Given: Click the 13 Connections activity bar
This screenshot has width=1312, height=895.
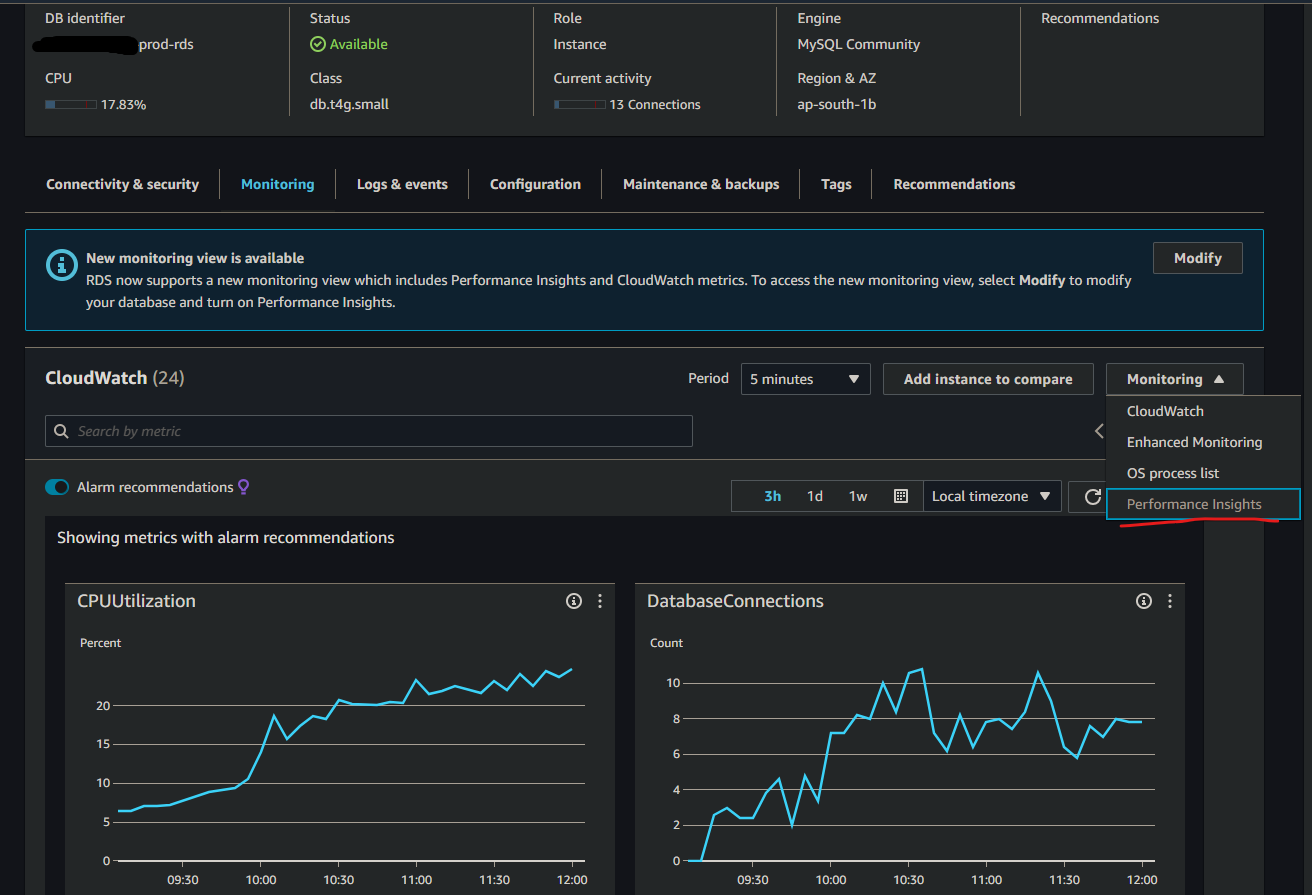Looking at the screenshot, I should tap(579, 104).
